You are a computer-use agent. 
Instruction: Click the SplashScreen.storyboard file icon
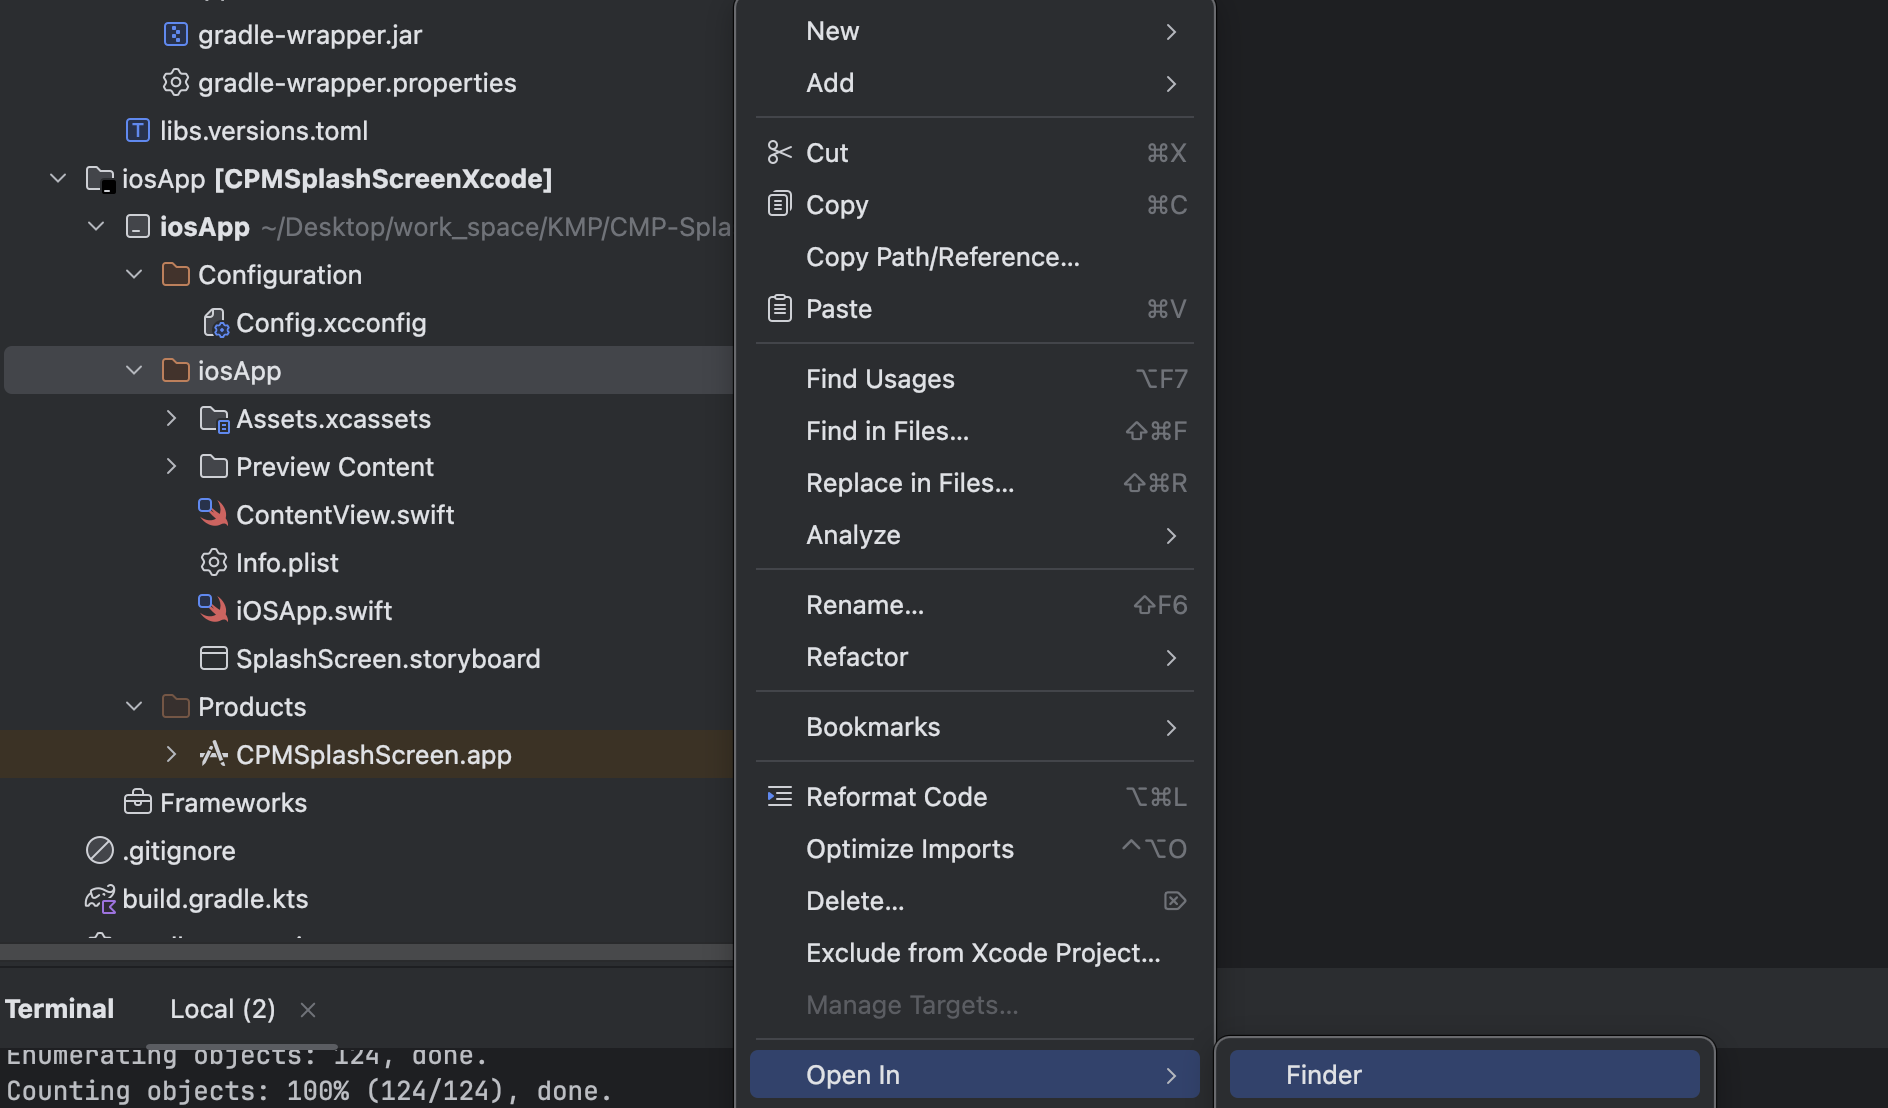coord(212,658)
